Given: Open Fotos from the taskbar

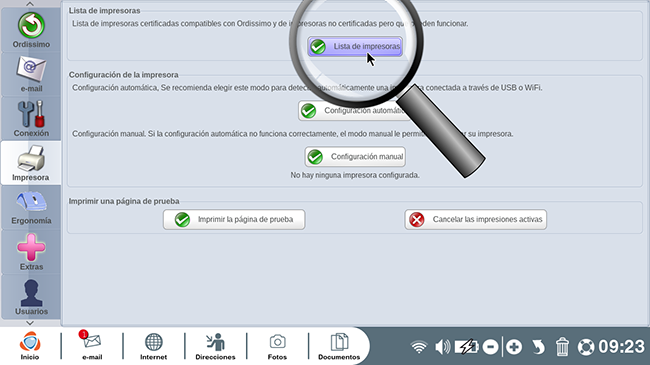Looking at the screenshot, I should pyautogui.click(x=277, y=346).
